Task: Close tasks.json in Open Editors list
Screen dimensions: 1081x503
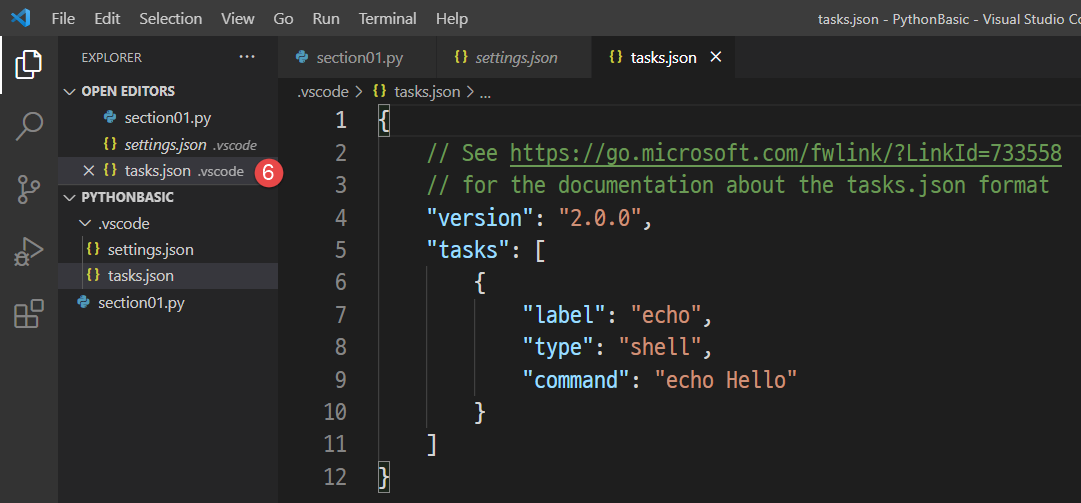Action: (x=88, y=171)
